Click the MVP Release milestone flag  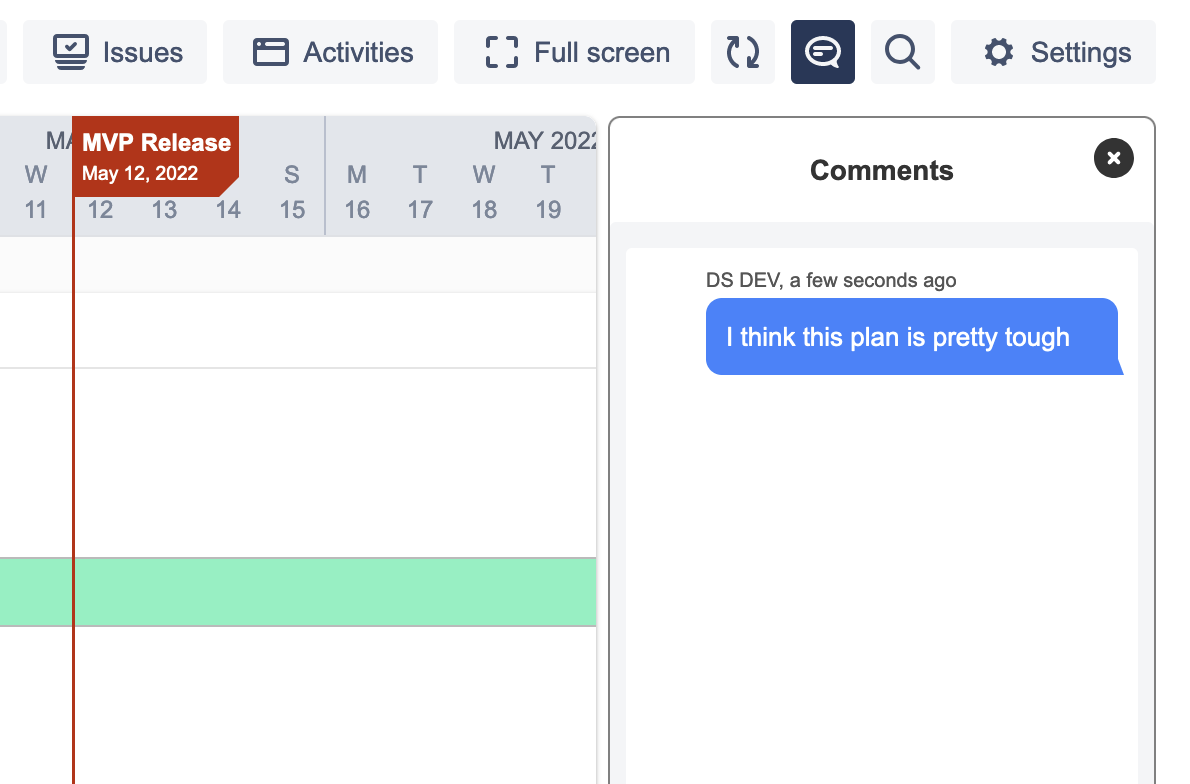coord(156,156)
